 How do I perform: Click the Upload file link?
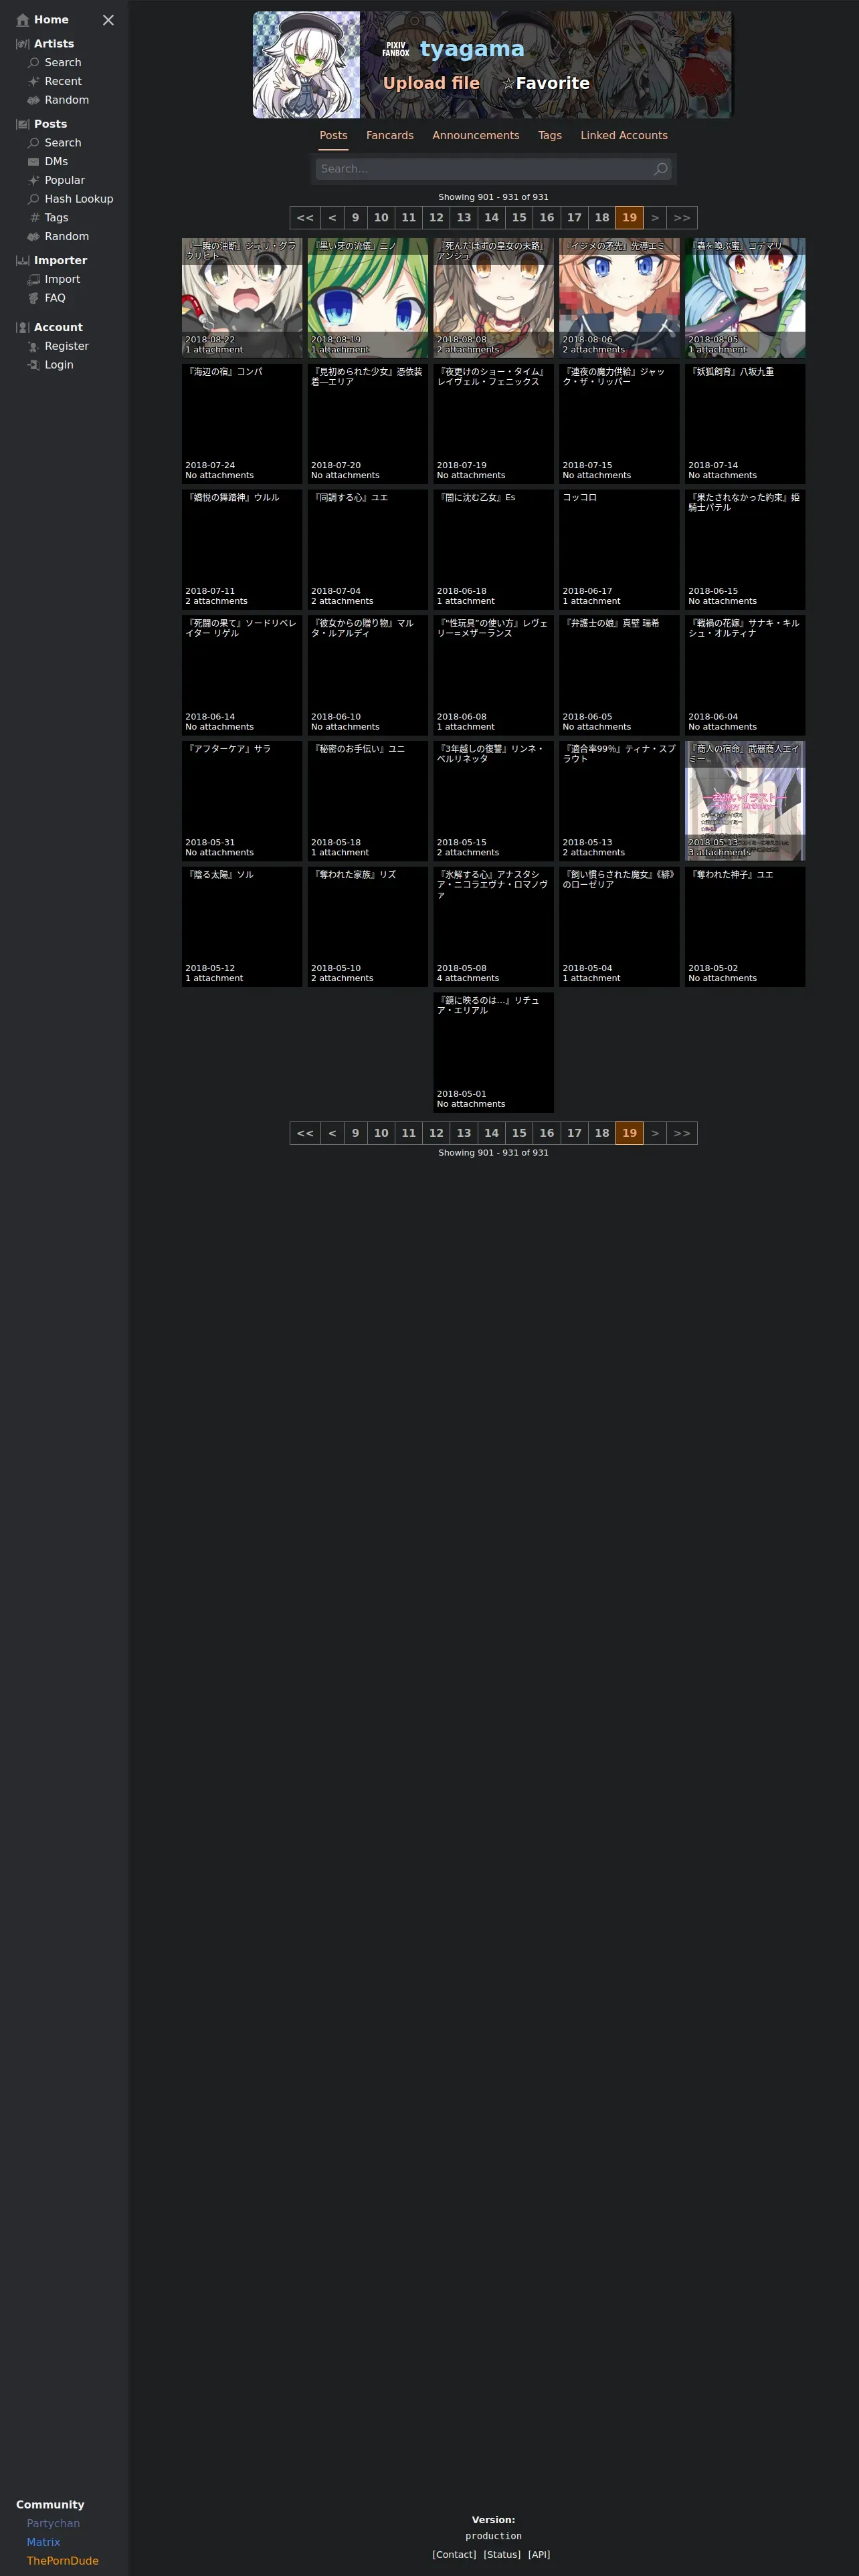point(431,83)
